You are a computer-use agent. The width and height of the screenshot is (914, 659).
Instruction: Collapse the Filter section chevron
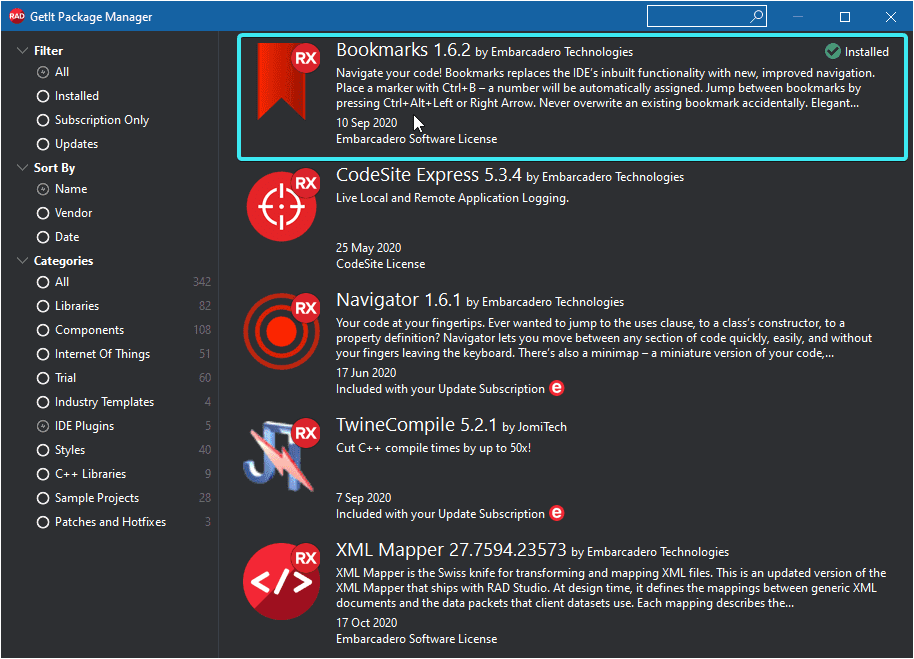pyautogui.click(x=23, y=51)
